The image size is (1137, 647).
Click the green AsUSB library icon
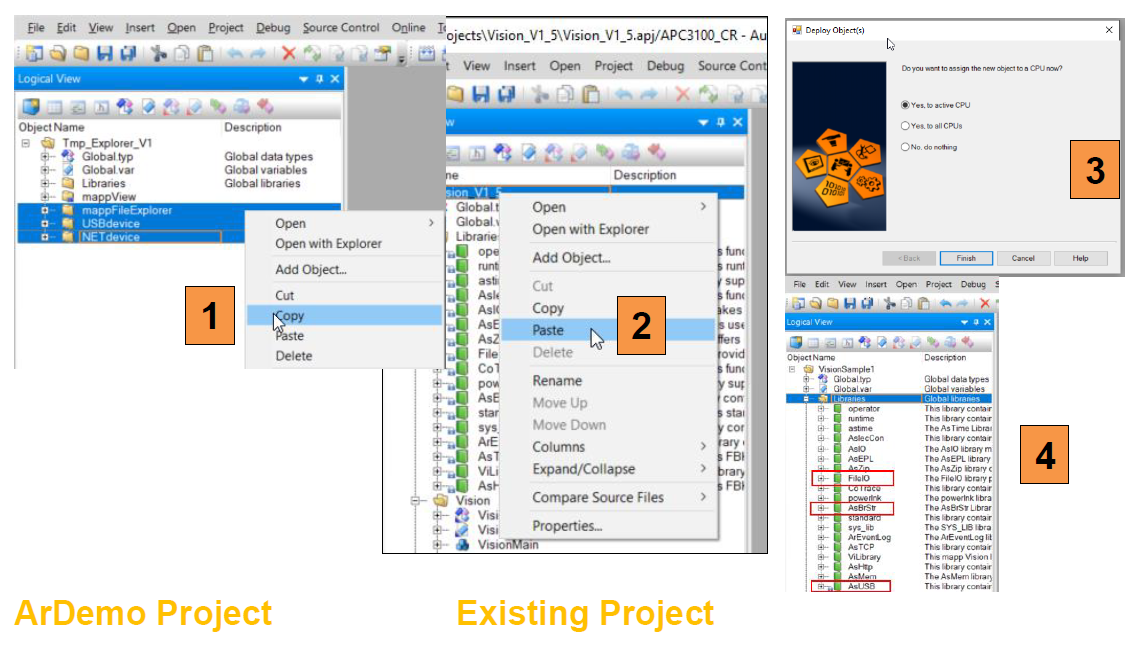tap(838, 587)
